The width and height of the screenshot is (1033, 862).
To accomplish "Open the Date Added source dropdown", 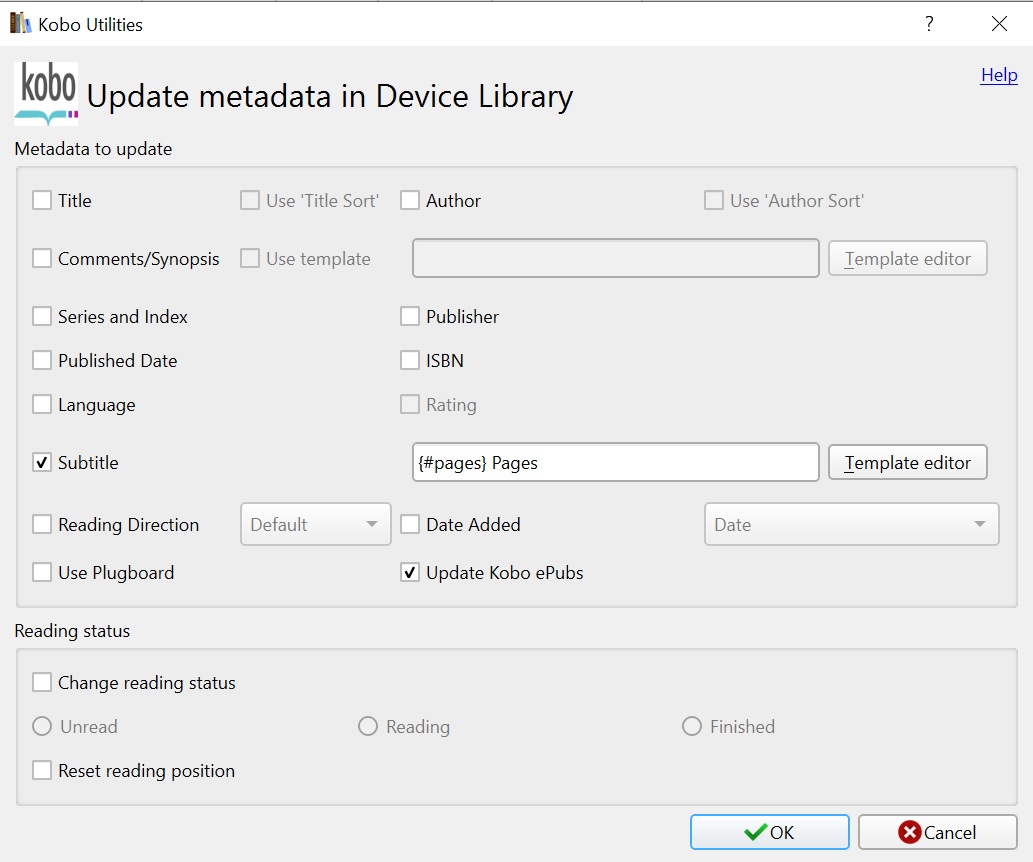I will coord(851,525).
